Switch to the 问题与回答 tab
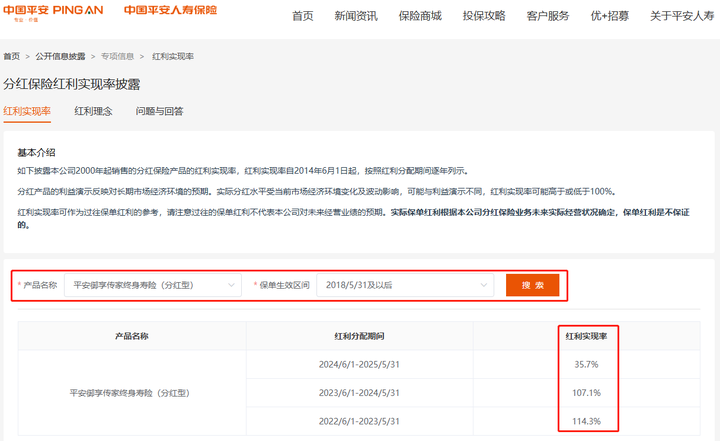Screen dimensions: 720x441 coord(160,111)
